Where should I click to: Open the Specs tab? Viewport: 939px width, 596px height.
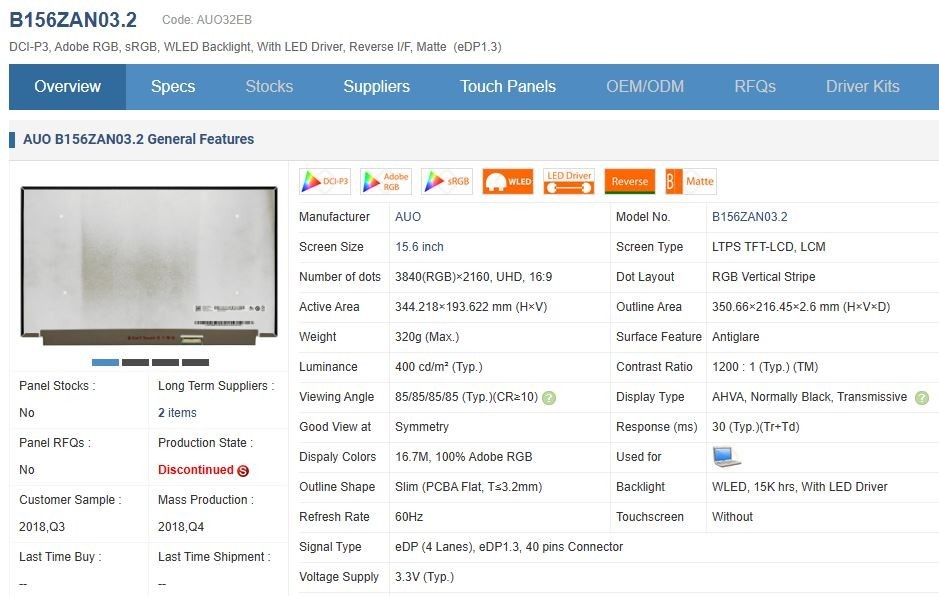(x=173, y=87)
